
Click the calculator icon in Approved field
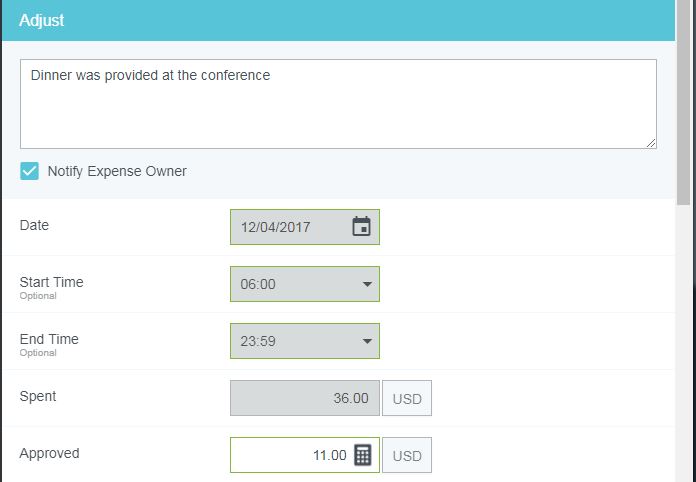click(363, 455)
